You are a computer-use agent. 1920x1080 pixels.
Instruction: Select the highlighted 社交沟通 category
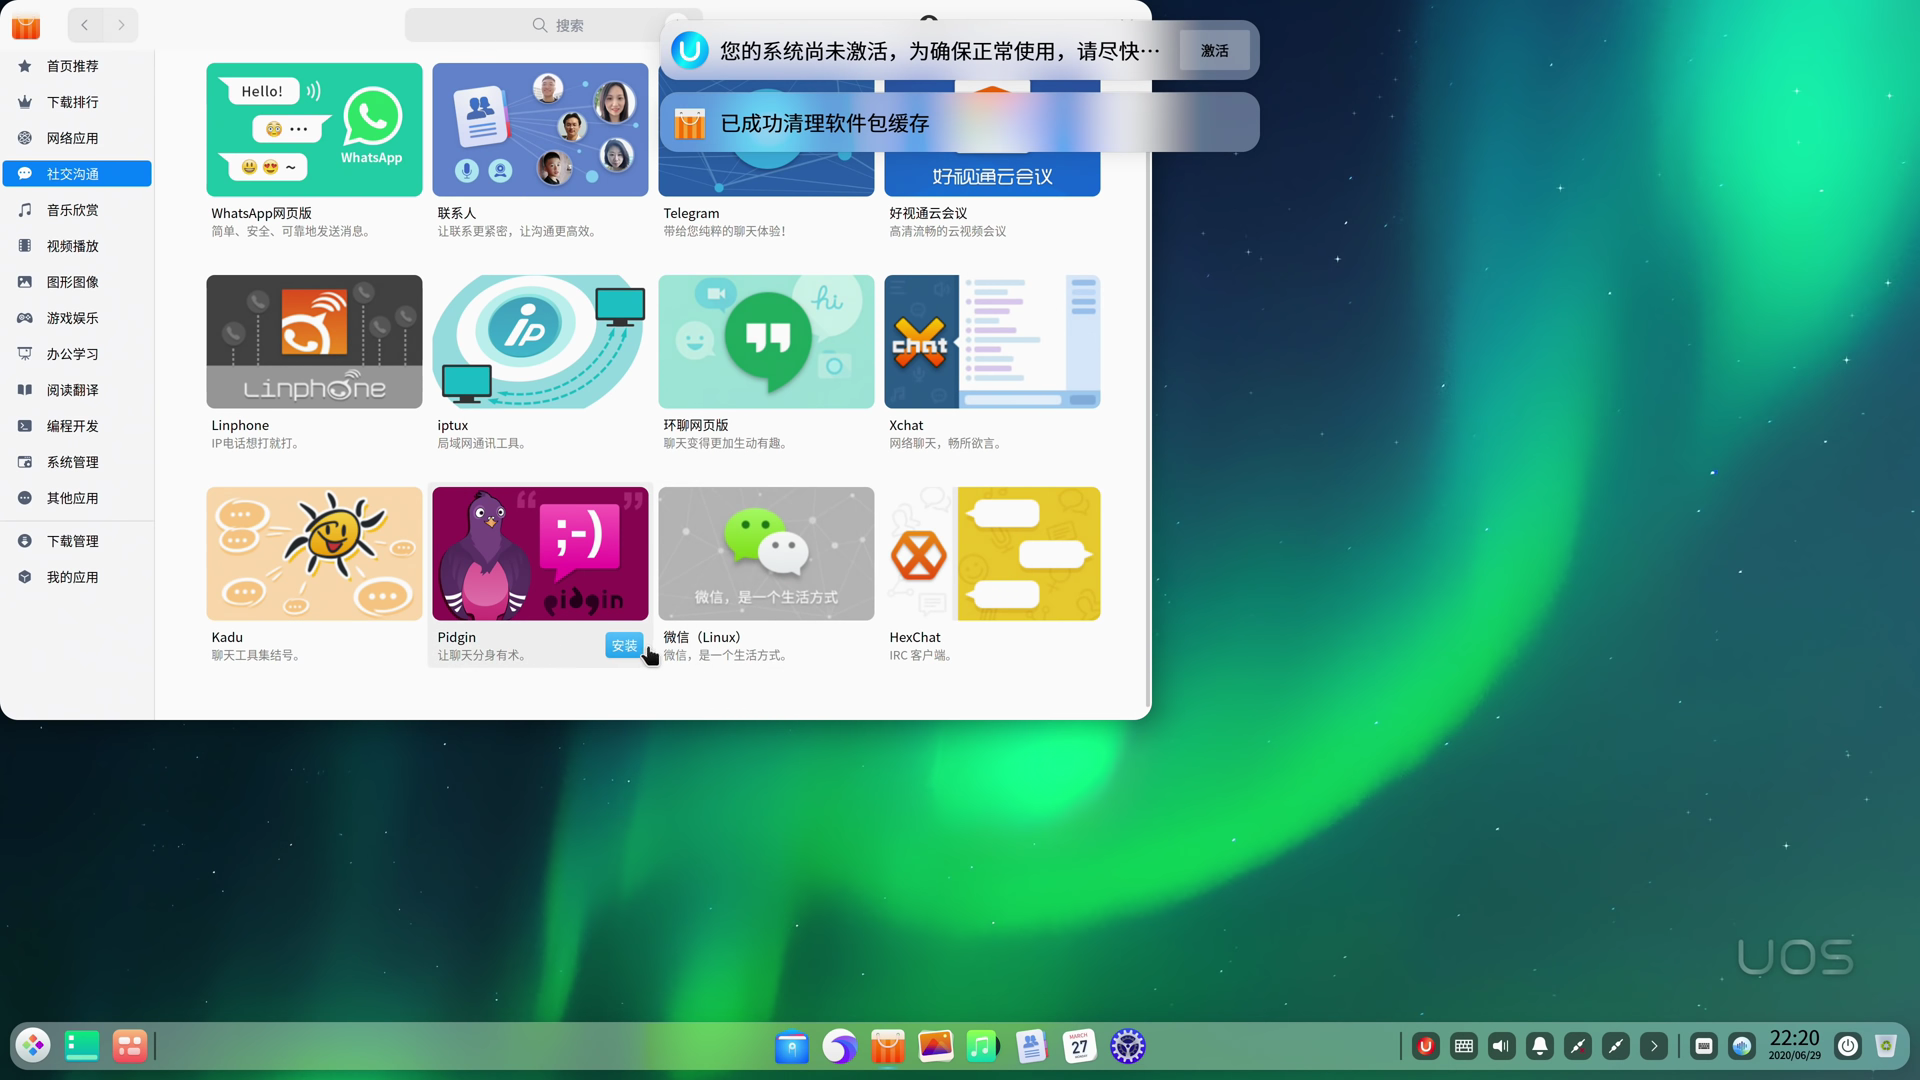pos(77,174)
